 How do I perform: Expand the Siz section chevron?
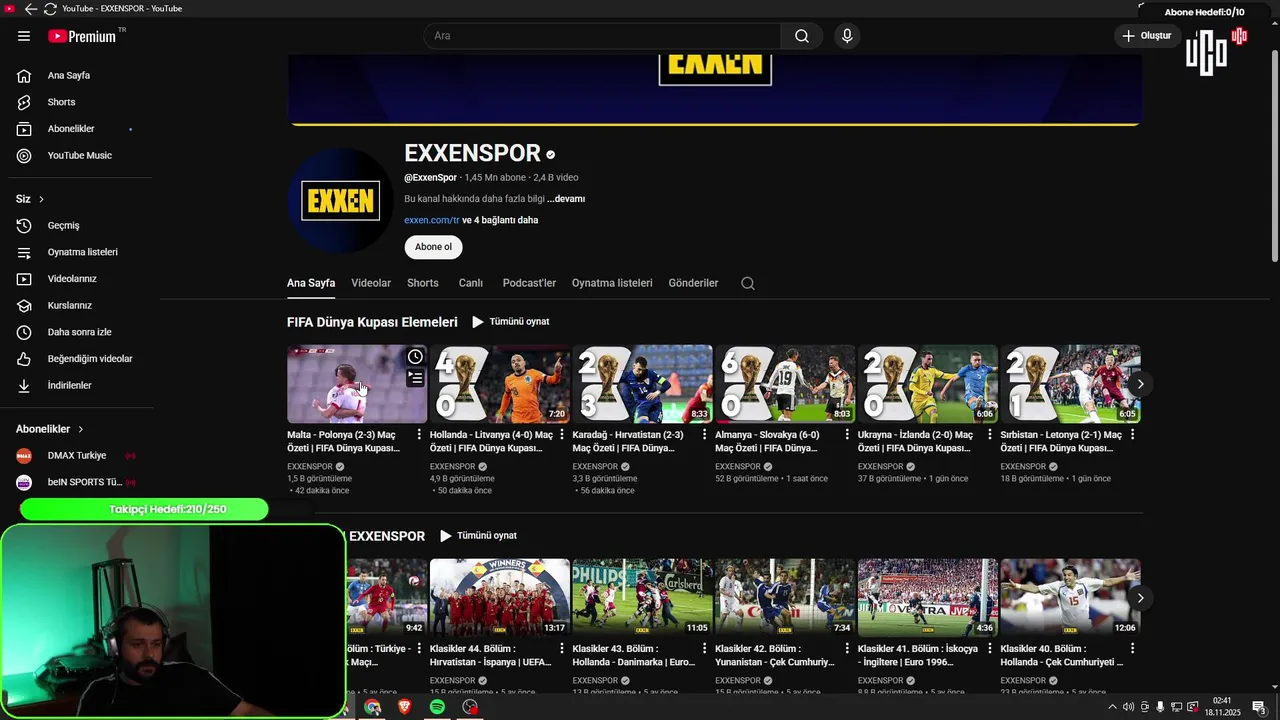coord(41,199)
